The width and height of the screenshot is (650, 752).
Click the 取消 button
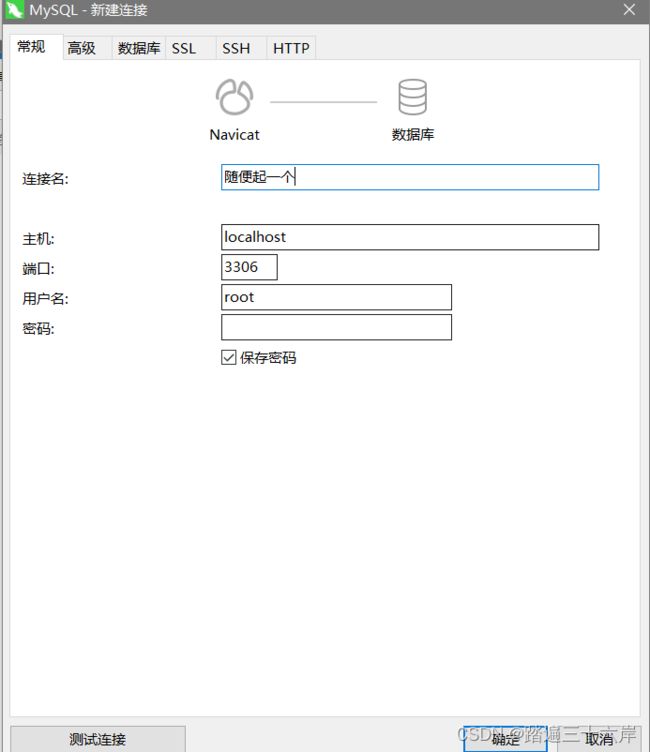(599, 739)
